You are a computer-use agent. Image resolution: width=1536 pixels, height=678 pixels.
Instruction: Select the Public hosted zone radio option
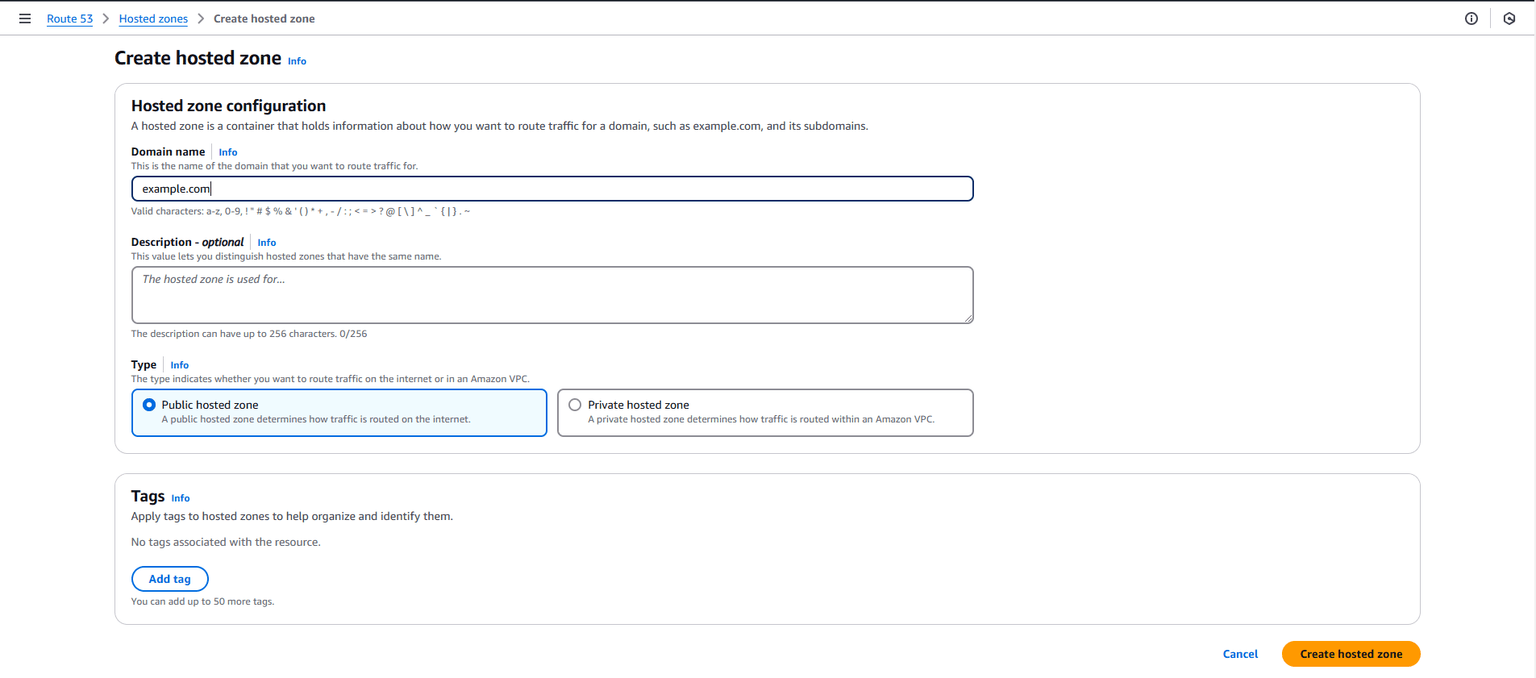tap(149, 405)
